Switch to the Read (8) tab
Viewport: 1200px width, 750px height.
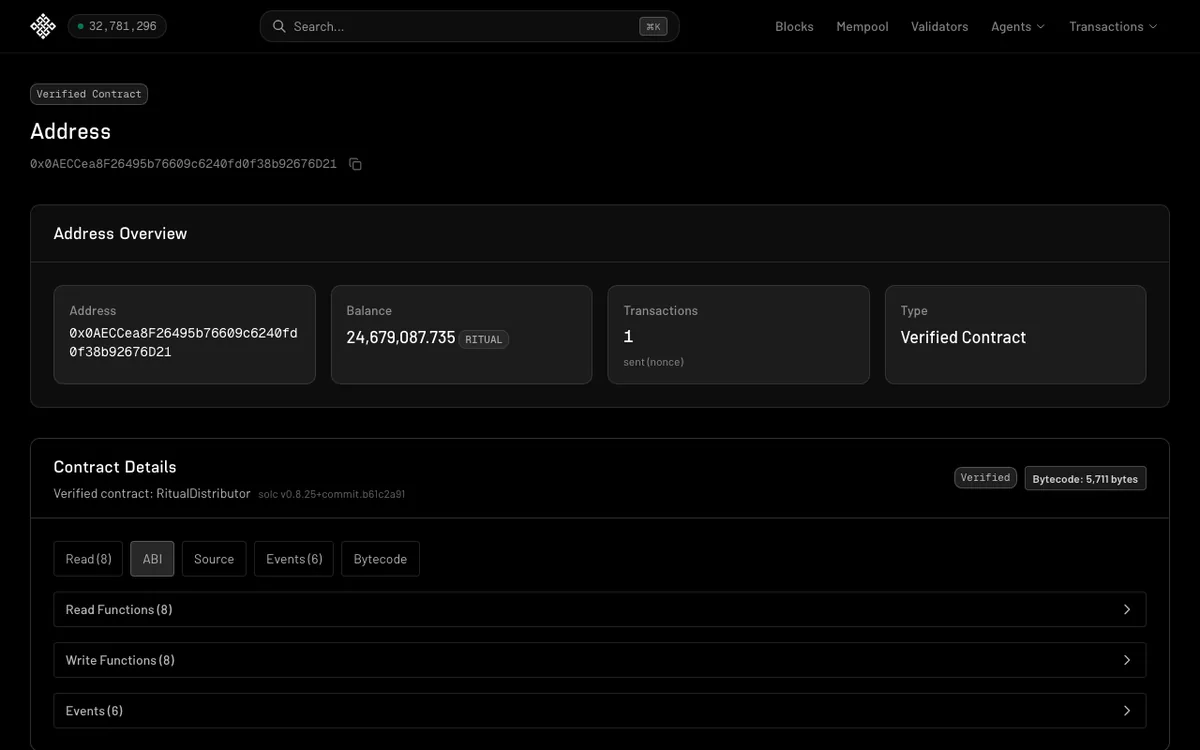click(x=89, y=559)
